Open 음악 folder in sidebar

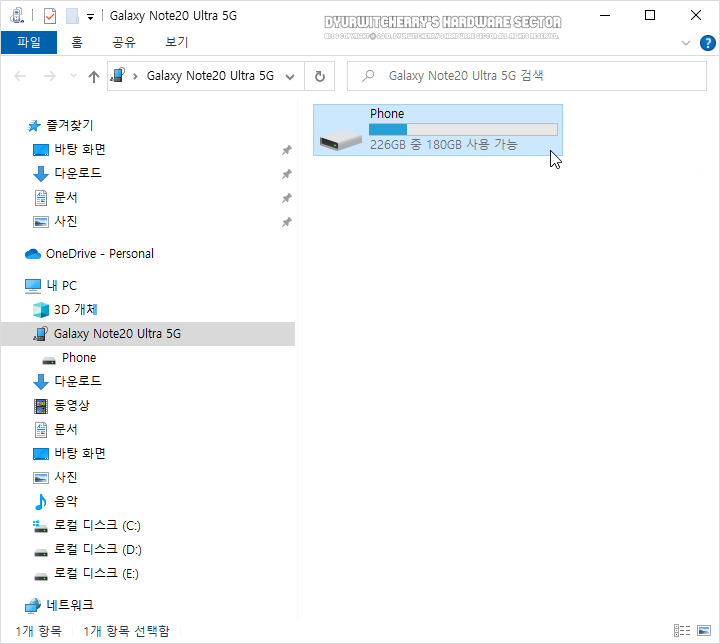pyautogui.click(x=66, y=501)
